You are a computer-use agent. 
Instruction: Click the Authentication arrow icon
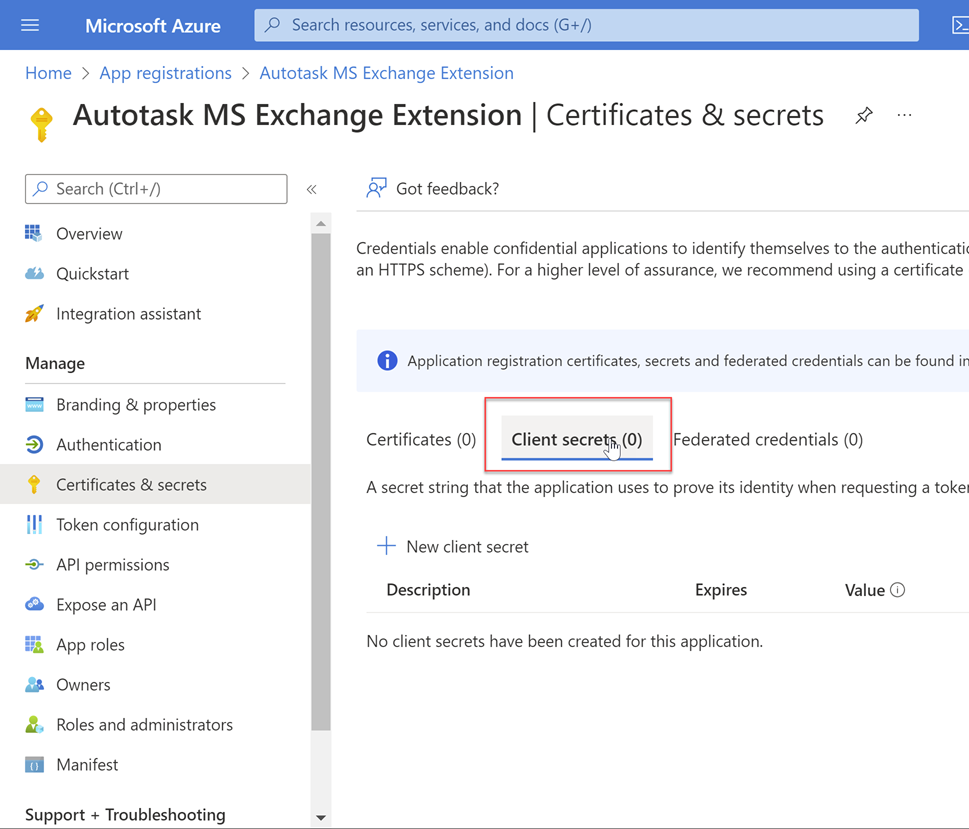(x=34, y=444)
